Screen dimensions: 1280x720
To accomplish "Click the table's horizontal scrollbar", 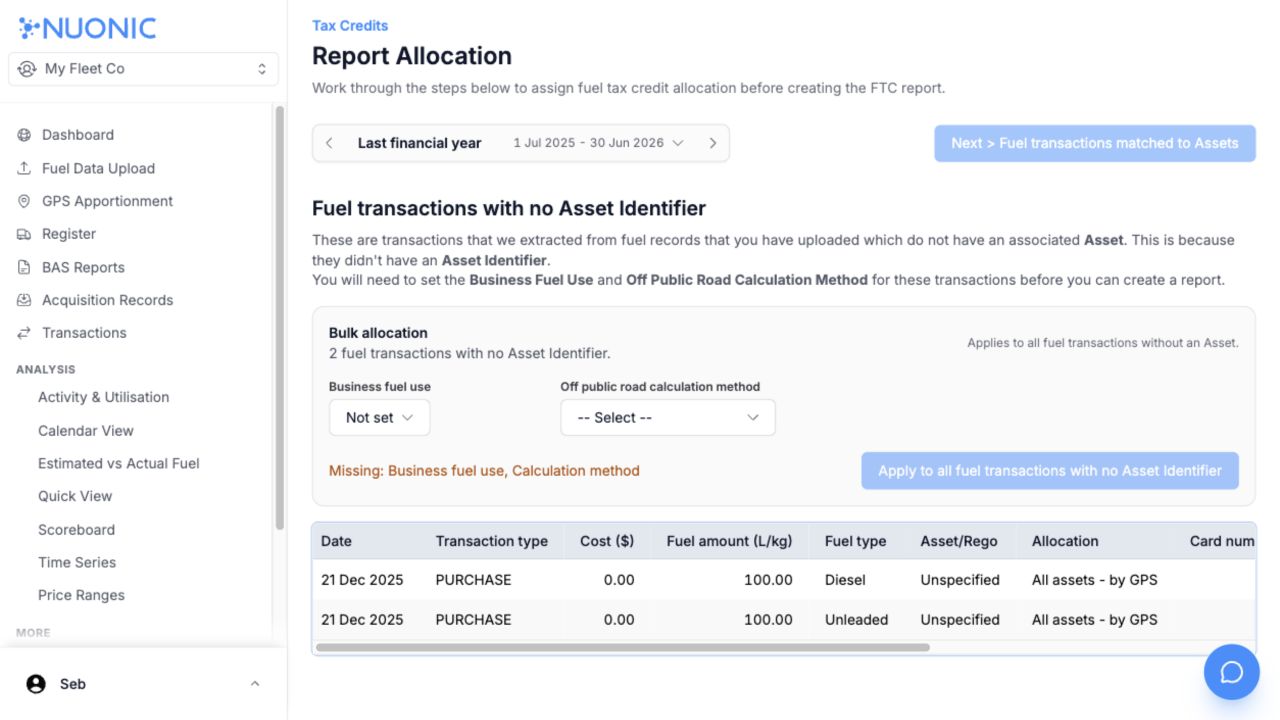I will pos(622,648).
